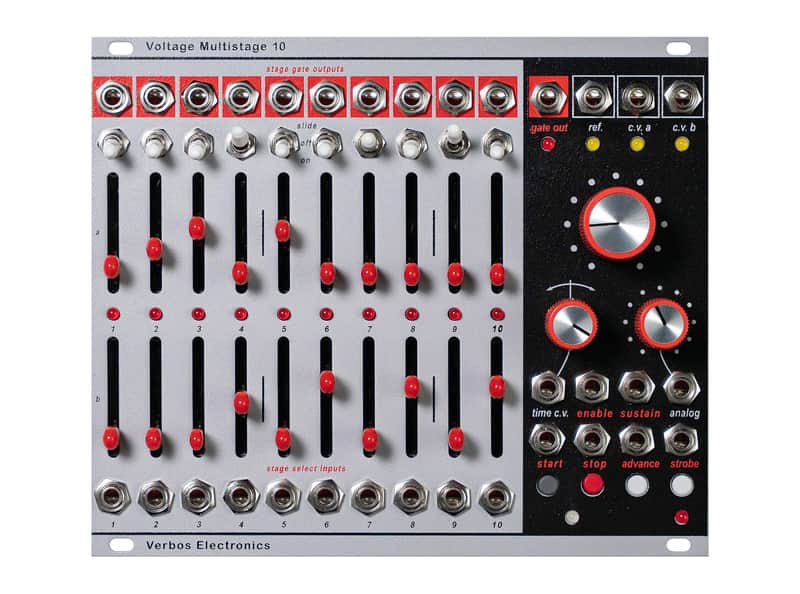Click the 'stage select inputs' label

[306, 468]
